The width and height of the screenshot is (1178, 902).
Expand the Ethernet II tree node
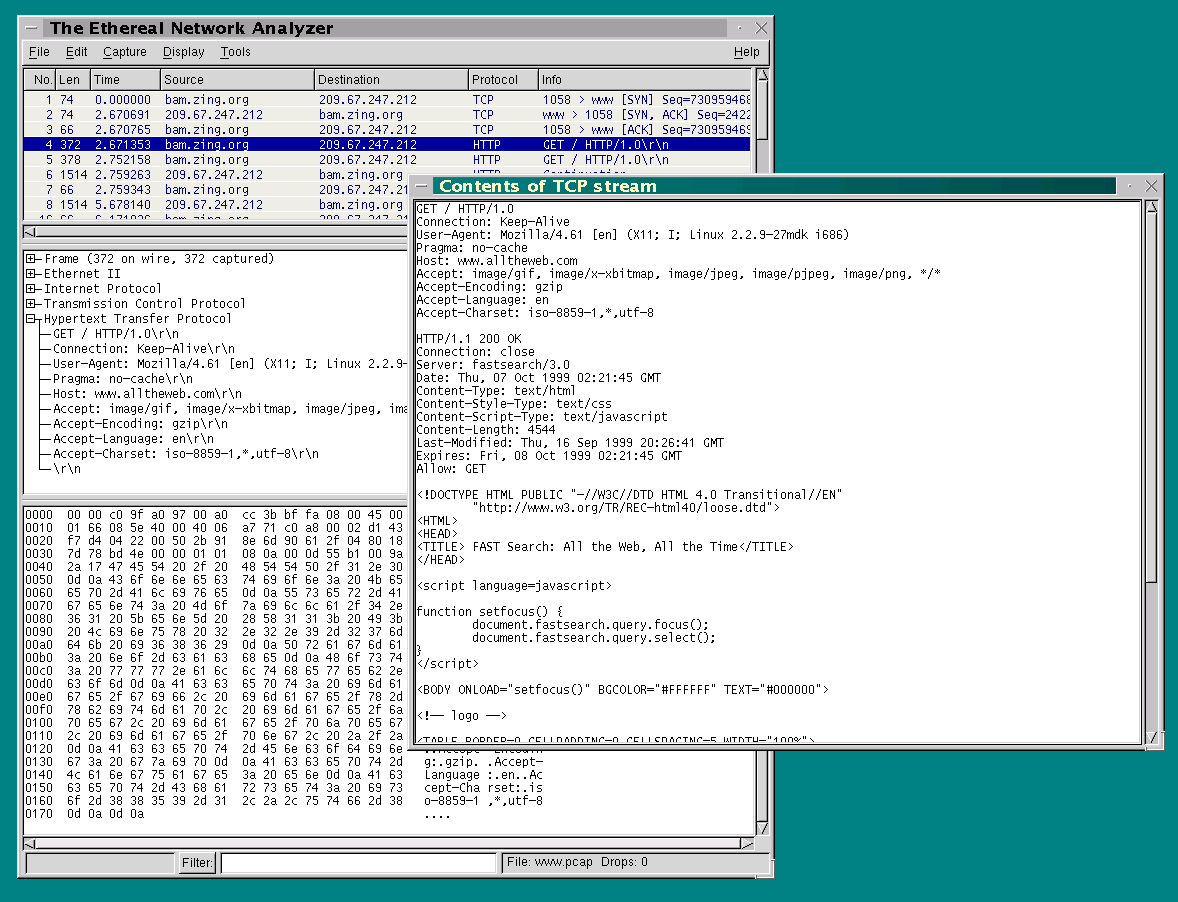pyautogui.click(x=32, y=274)
